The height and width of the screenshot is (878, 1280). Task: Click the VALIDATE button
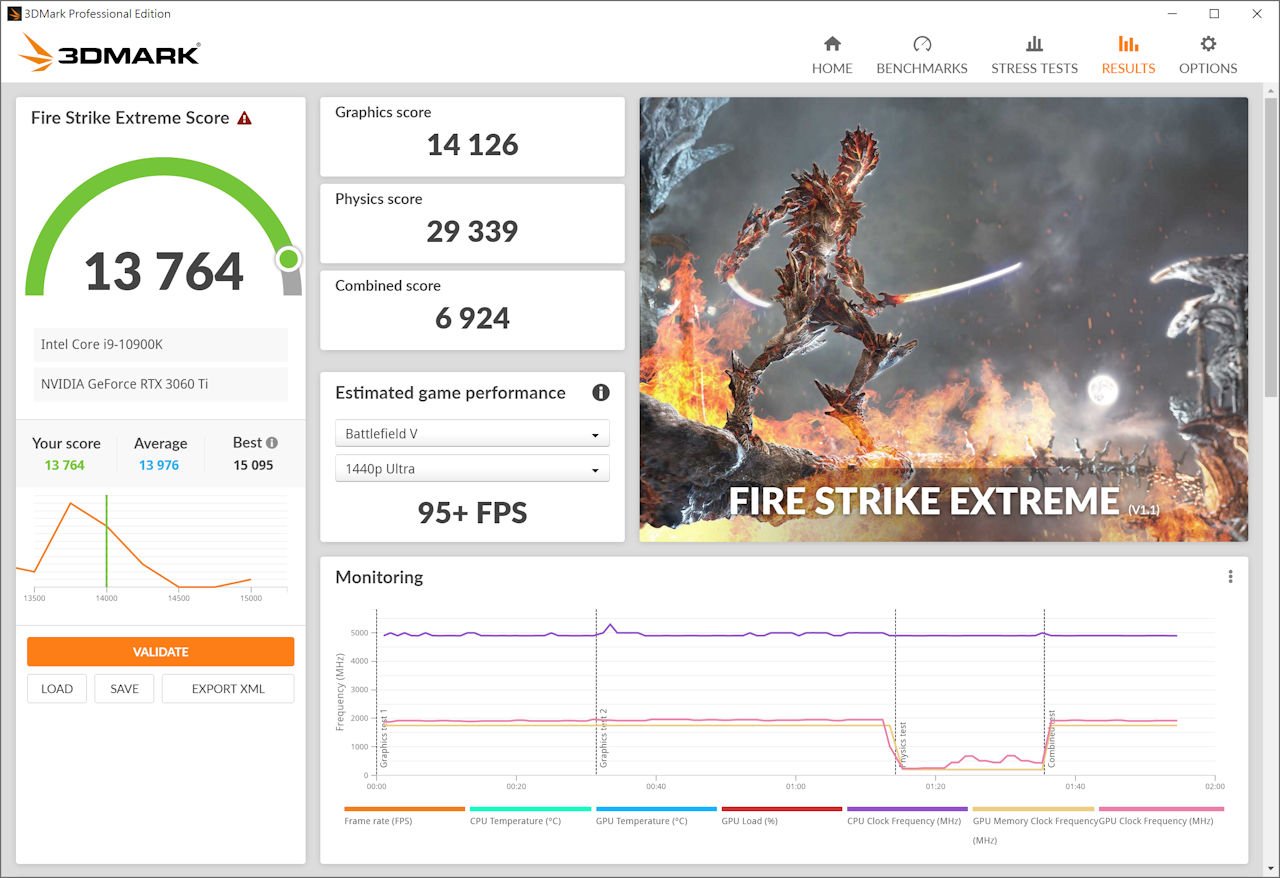[x=160, y=652]
